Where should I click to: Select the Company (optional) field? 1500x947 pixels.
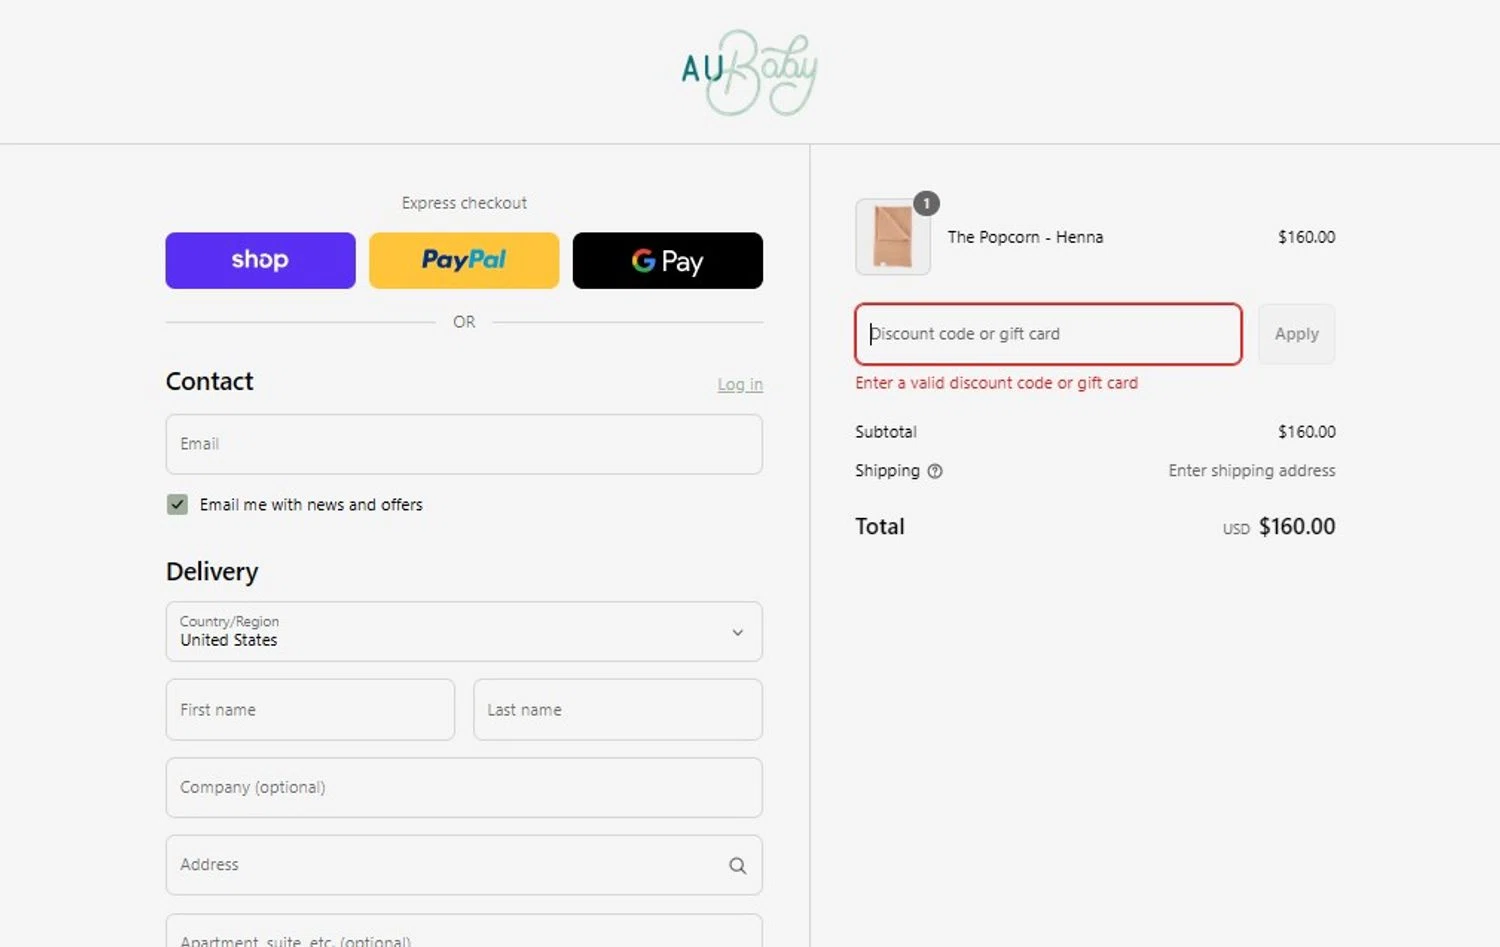coord(464,787)
